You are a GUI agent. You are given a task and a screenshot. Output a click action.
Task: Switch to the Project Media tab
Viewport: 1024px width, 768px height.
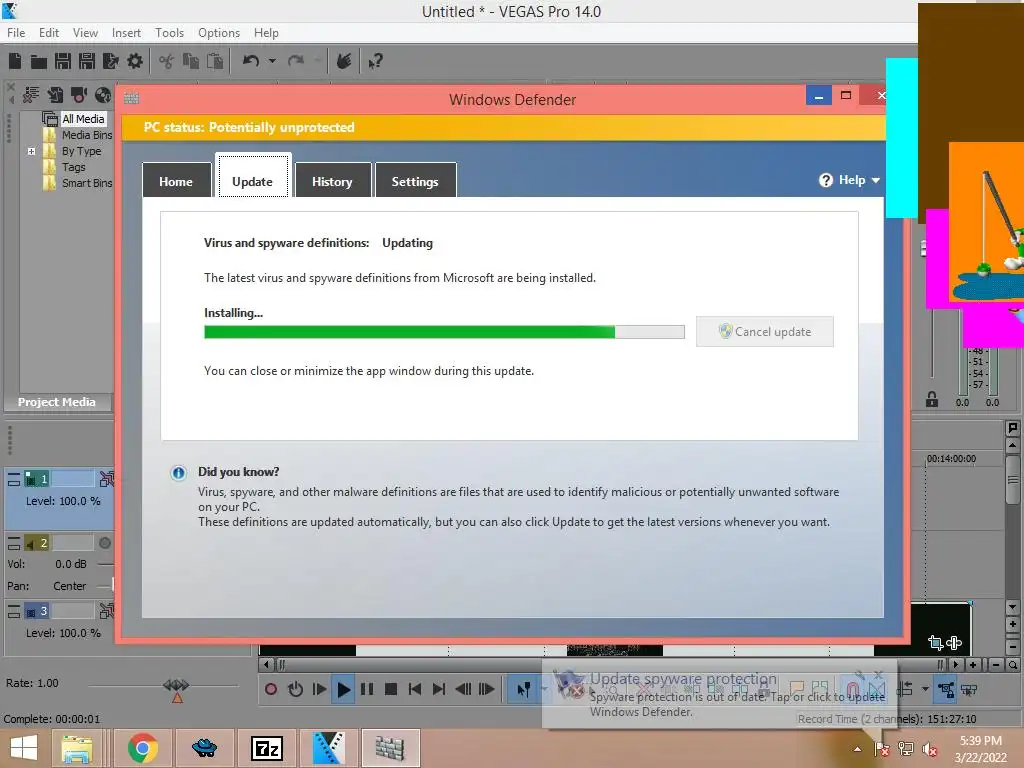pyautogui.click(x=57, y=402)
